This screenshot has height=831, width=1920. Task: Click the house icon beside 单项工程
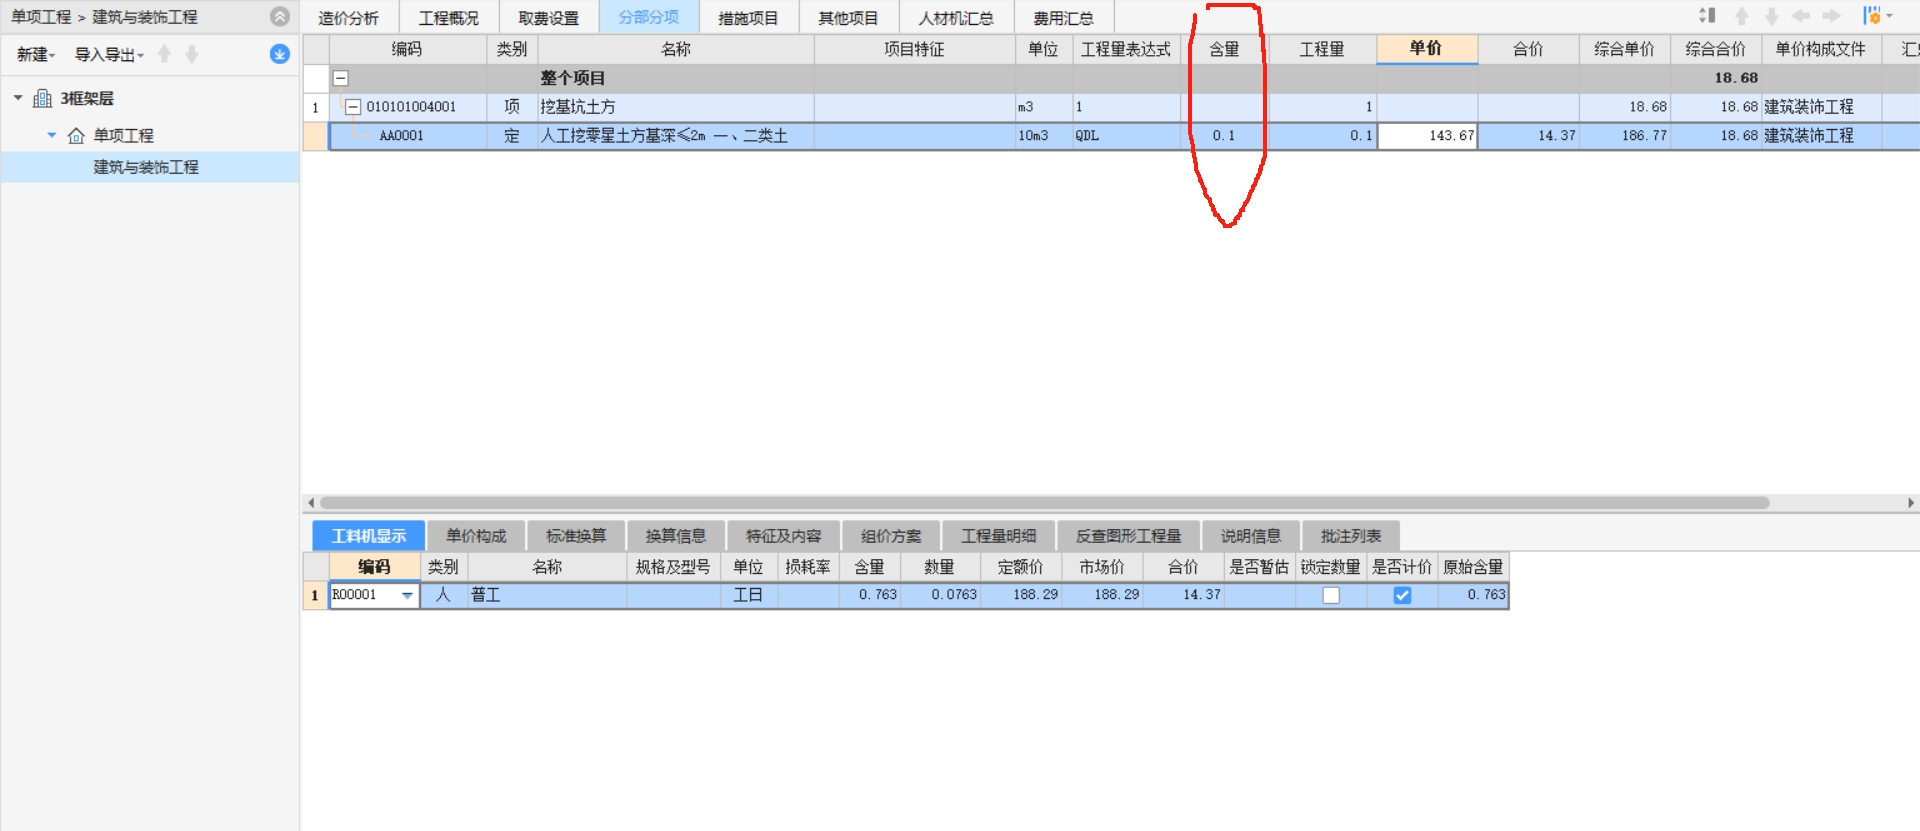click(x=76, y=135)
